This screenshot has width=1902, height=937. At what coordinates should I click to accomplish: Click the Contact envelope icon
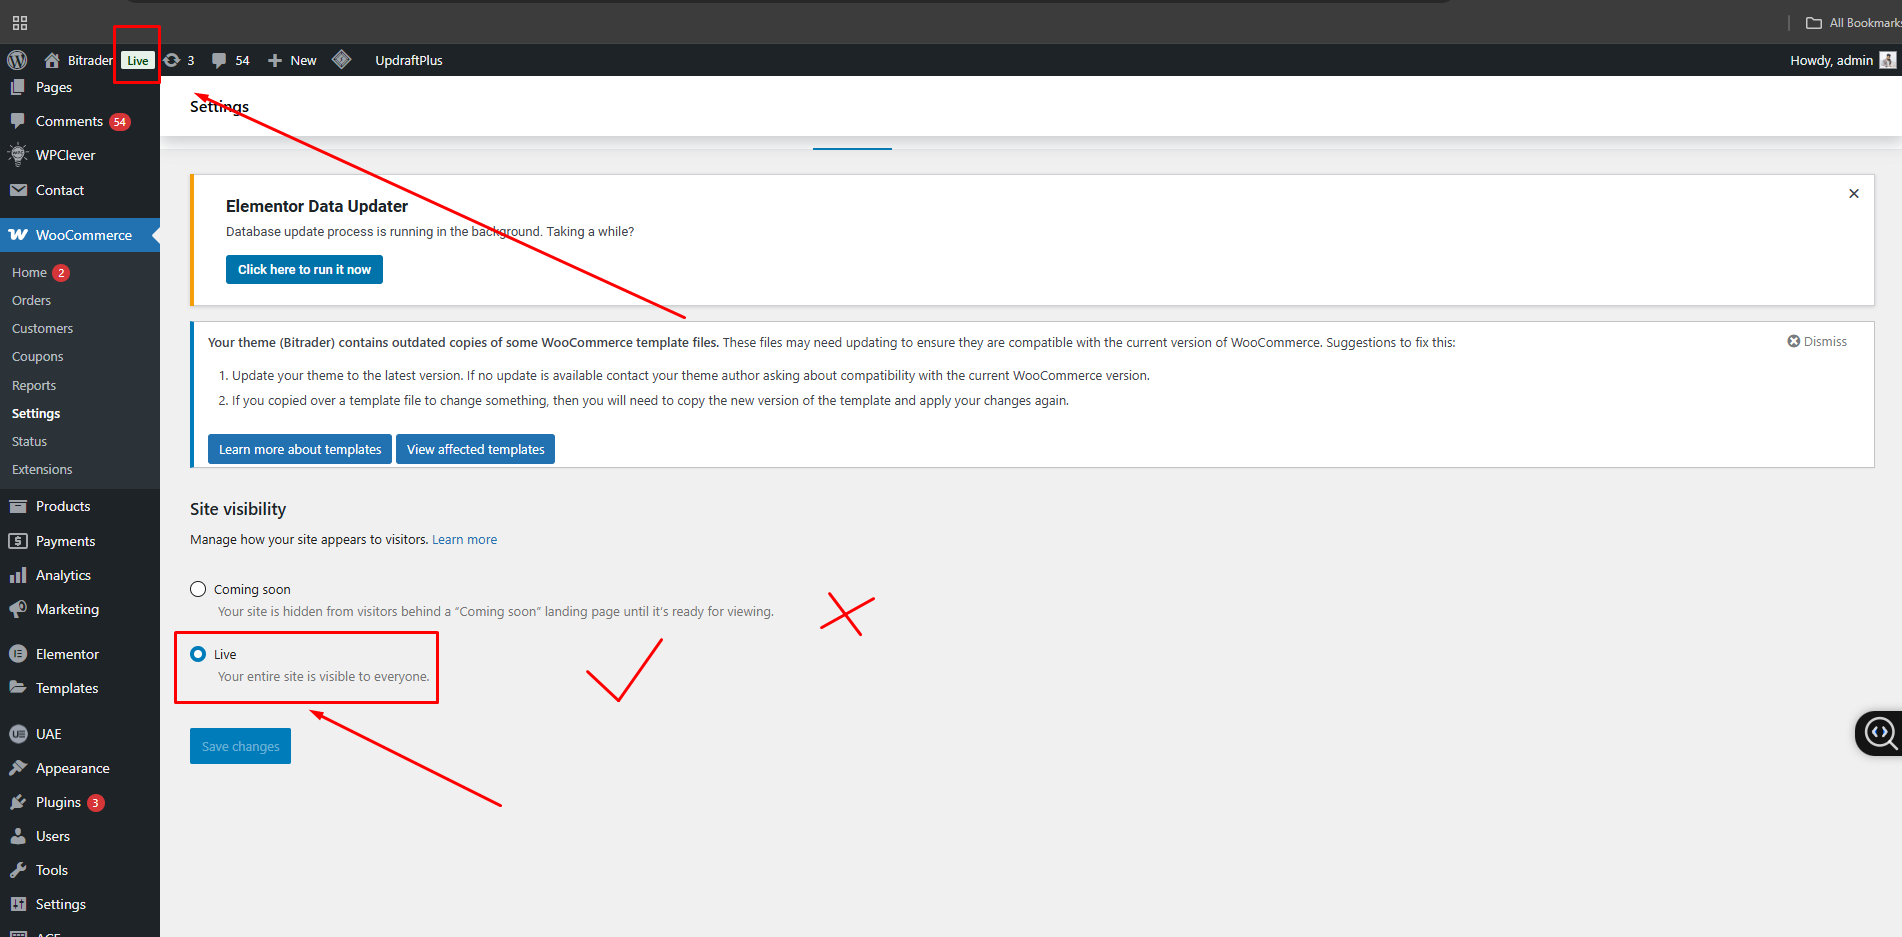pos(18,190)
